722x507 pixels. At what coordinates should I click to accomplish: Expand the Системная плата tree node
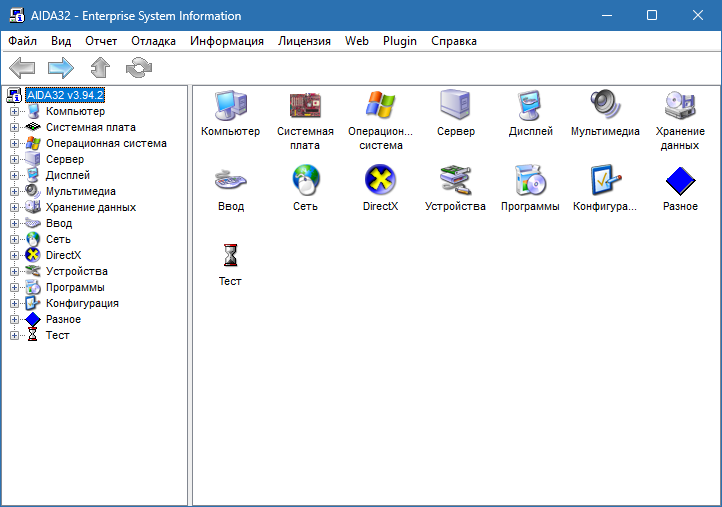[14, 128]
